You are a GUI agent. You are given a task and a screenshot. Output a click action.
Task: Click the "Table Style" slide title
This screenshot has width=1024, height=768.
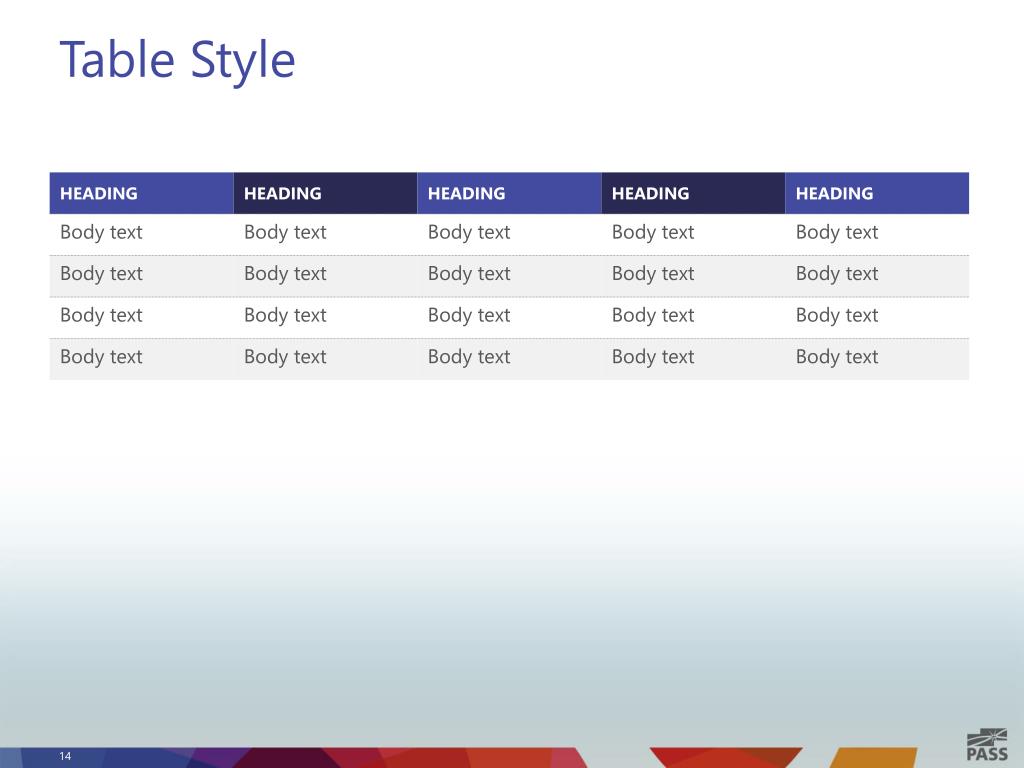[x=177, y=59]
